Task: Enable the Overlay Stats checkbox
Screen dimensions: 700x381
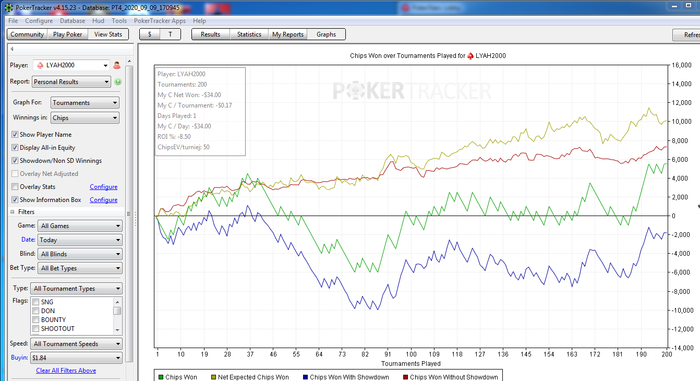Action: (15, 187)
